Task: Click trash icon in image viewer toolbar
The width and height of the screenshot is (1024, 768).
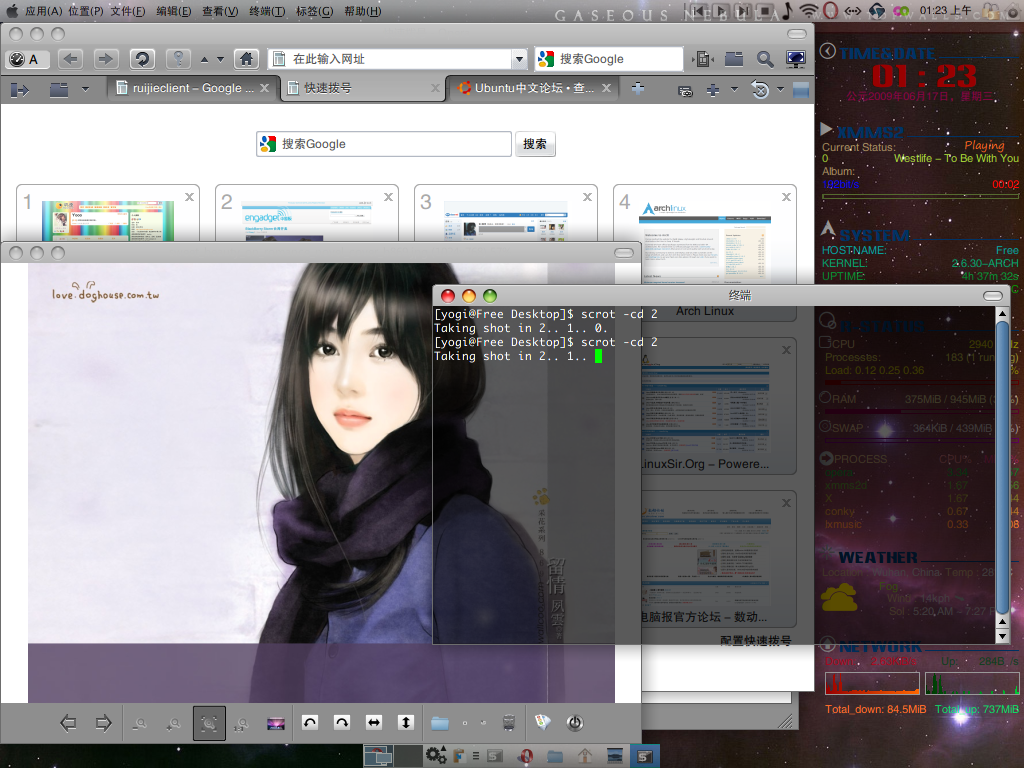Action: pos(509,722)
